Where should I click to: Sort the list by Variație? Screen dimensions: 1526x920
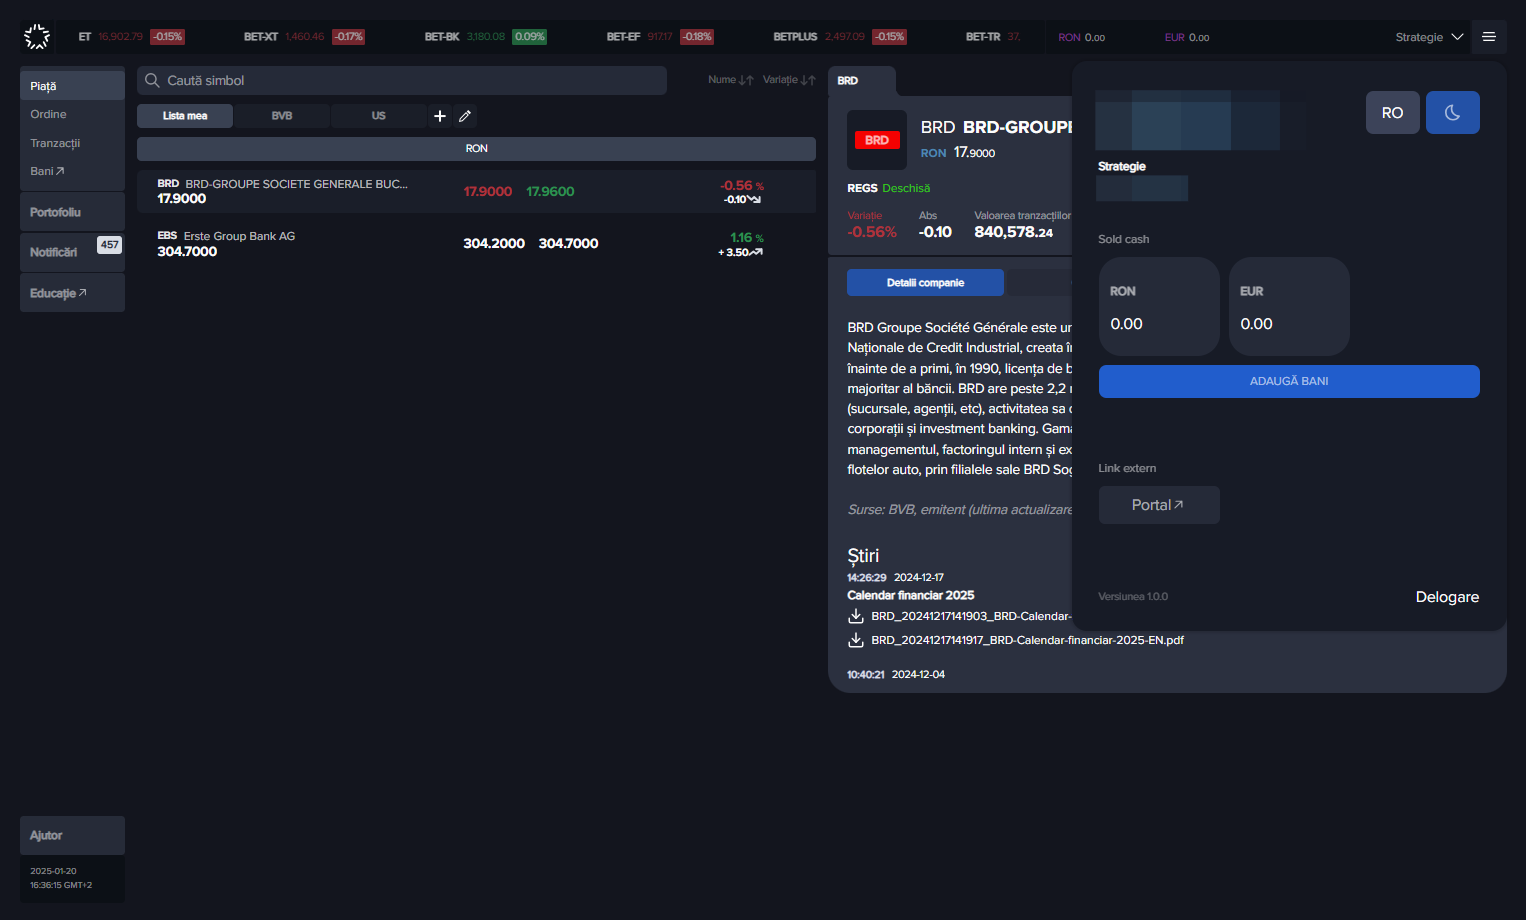789,80
